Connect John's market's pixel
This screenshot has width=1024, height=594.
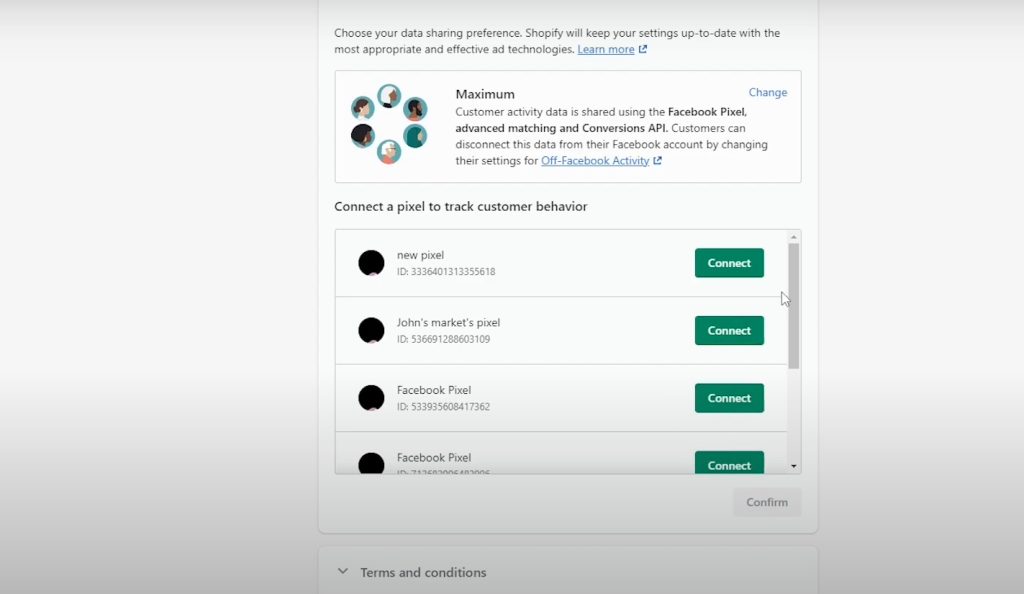(729, 331)
